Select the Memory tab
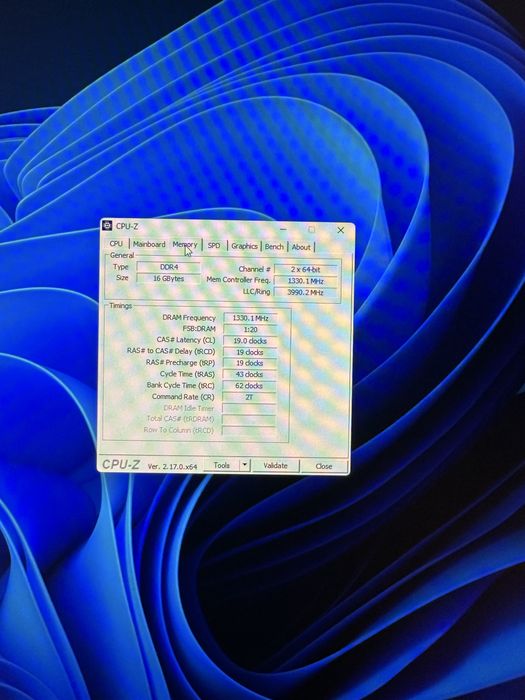Viewport: 525px width, 700px height. click(x=185, y=245)
